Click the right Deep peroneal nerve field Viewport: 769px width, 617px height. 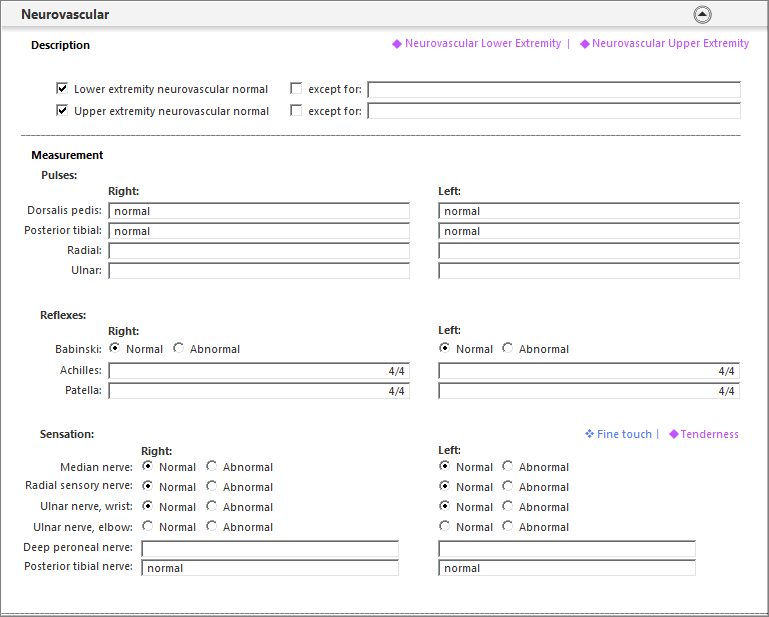[x=270, y=549]
